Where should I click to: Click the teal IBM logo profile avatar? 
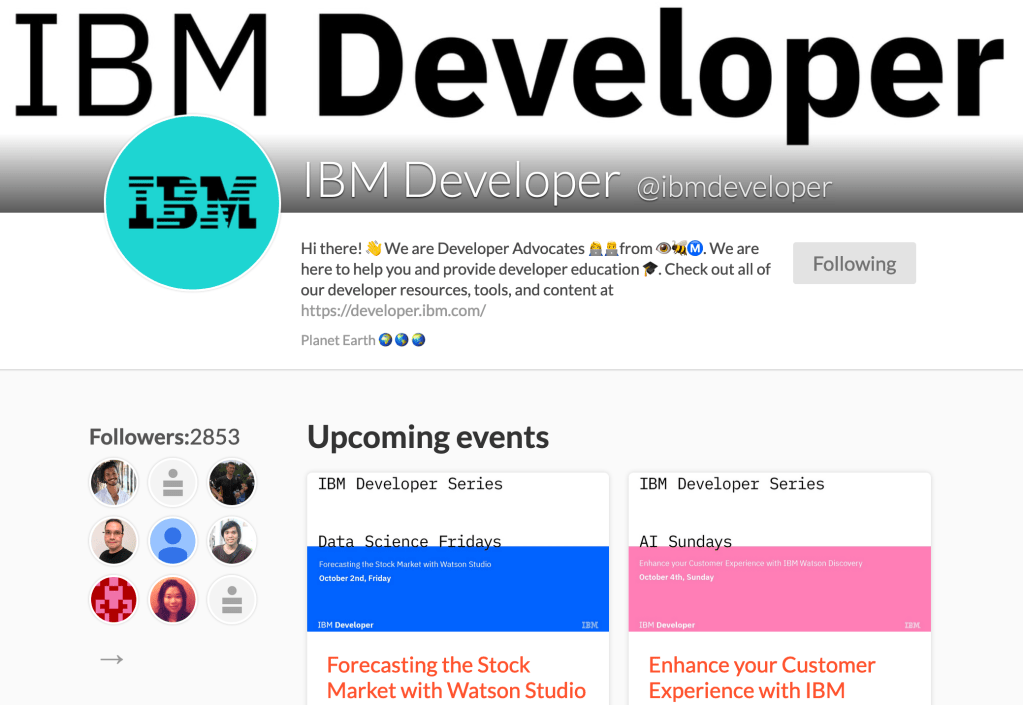[x=192, y=202]
